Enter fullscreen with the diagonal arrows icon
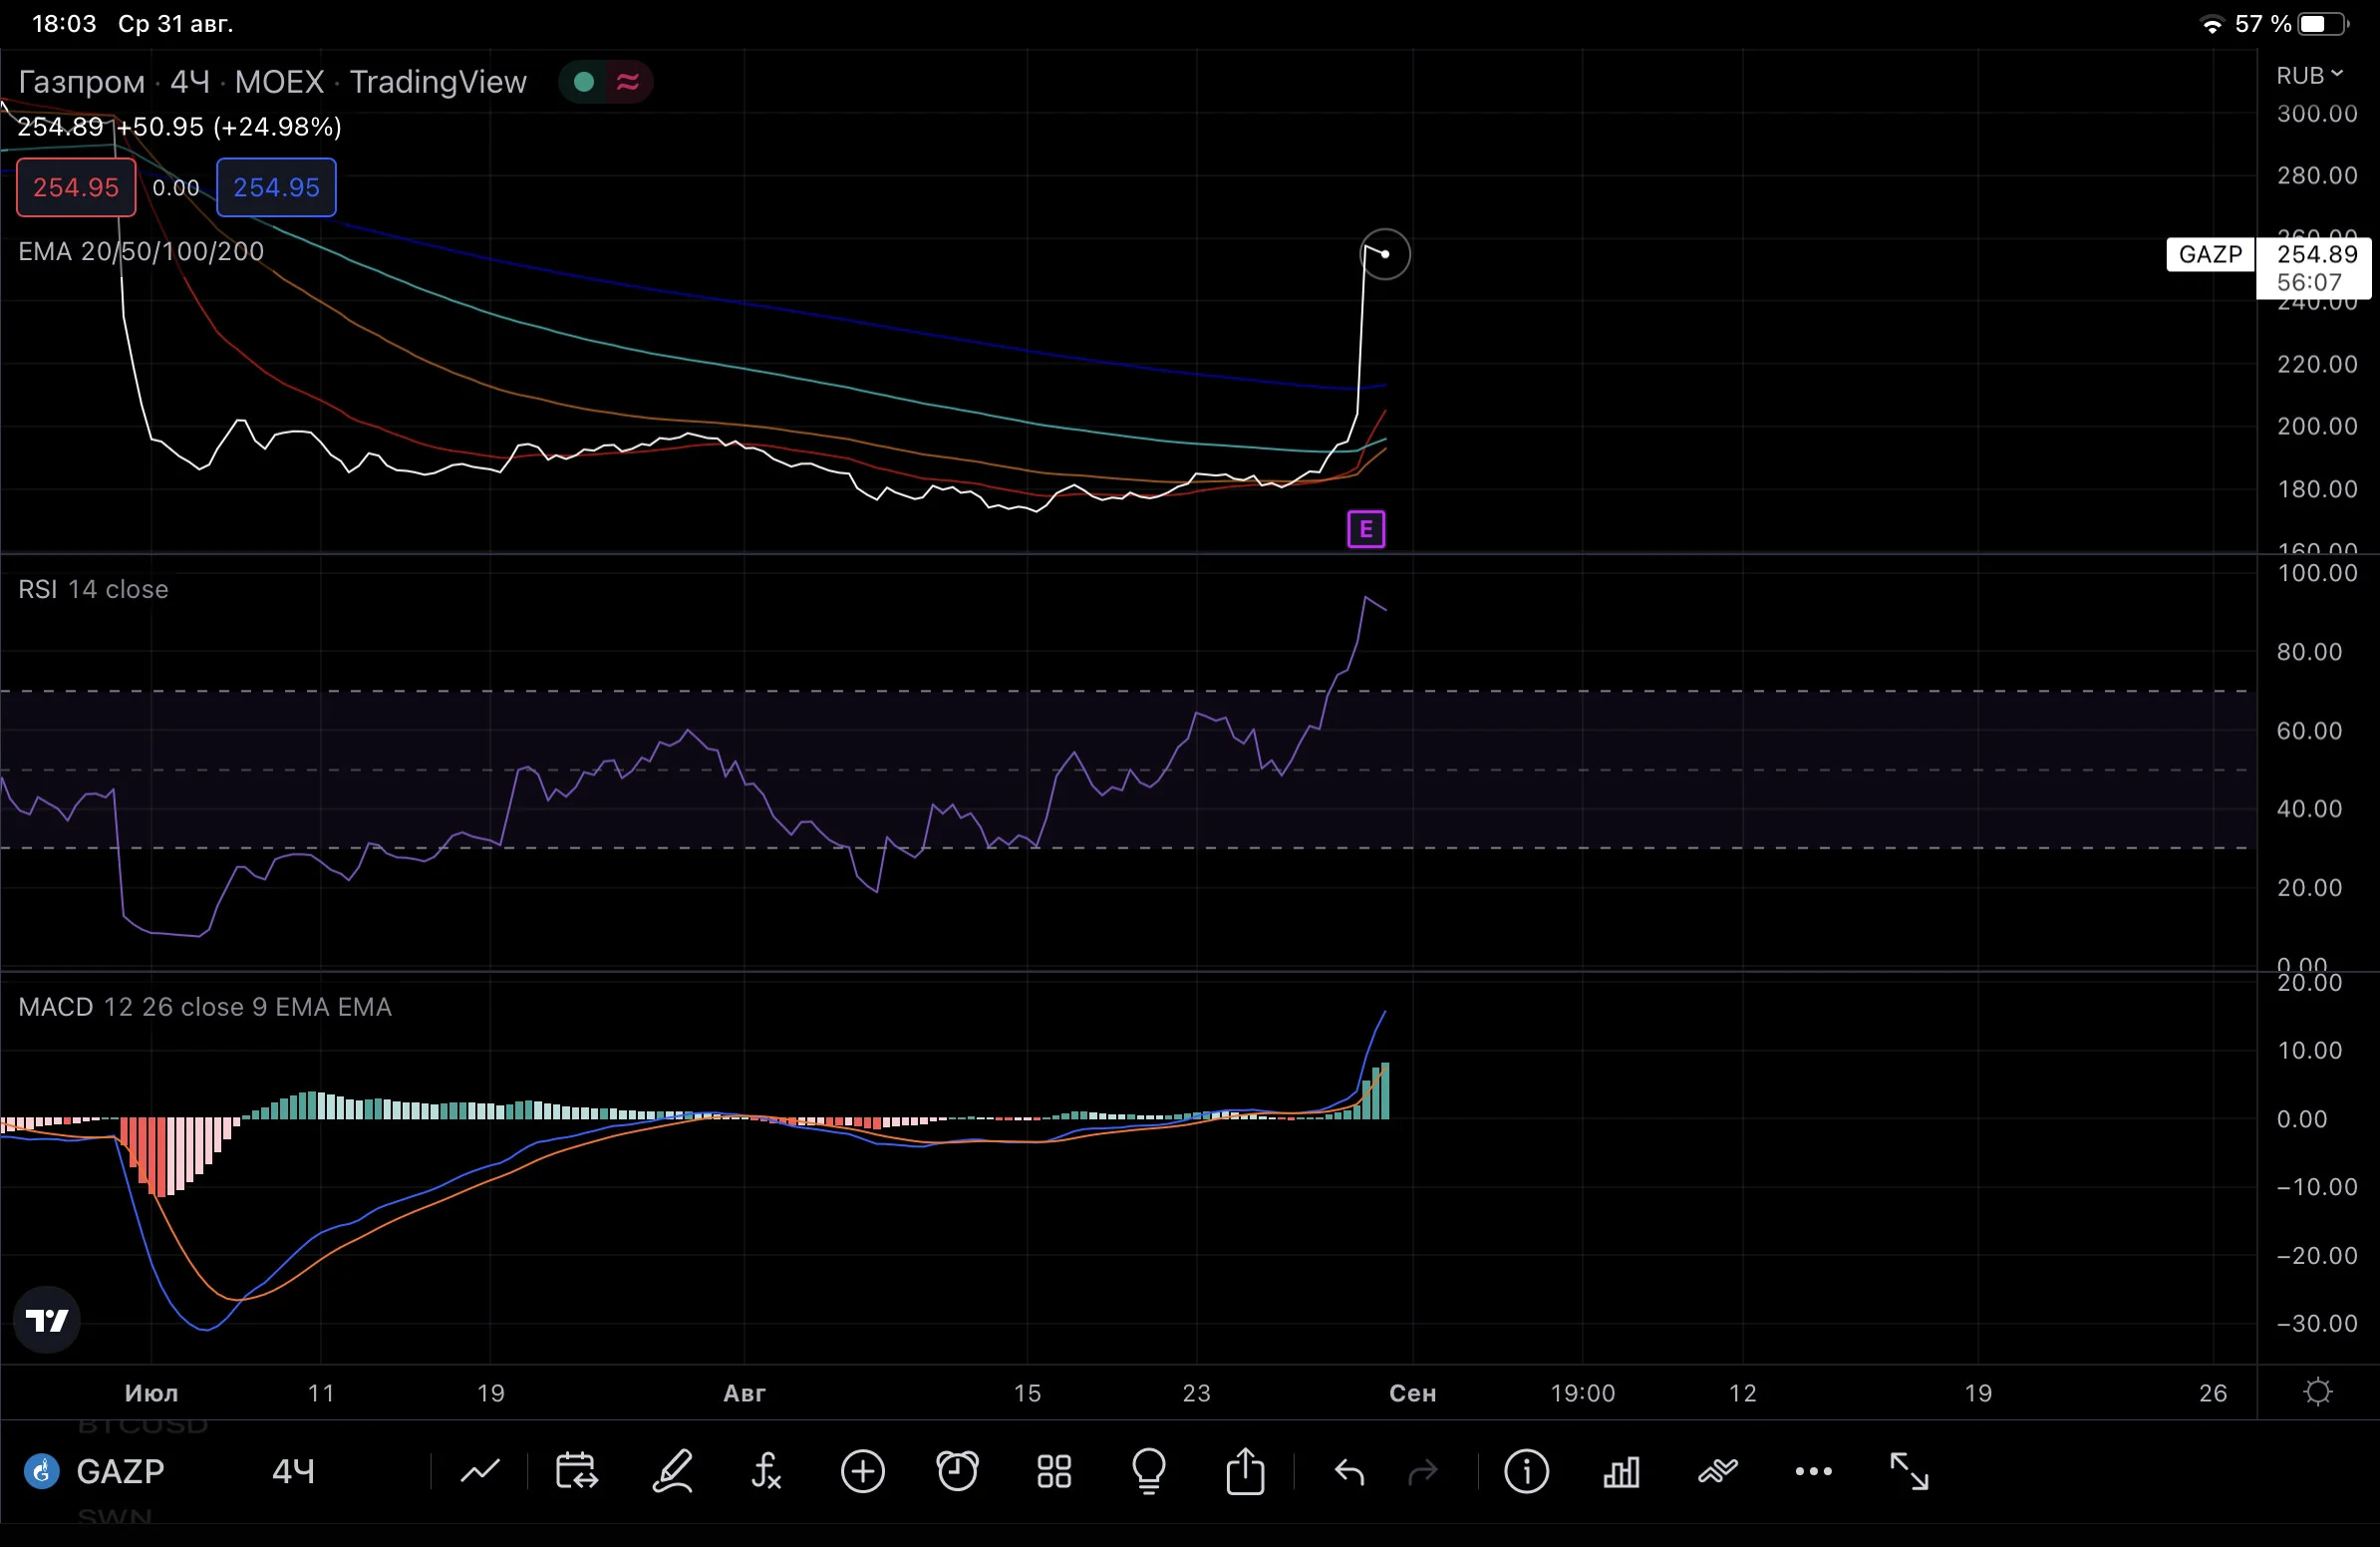The height and width of the screenshot is (1547, 2380). click(x=1909, y=1471)
